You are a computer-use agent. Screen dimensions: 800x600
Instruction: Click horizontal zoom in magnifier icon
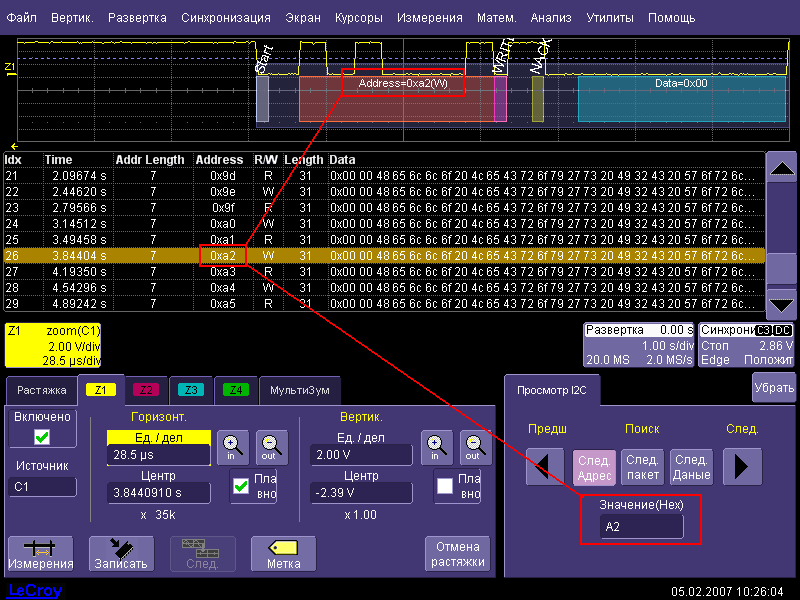[x=232, y=446]
